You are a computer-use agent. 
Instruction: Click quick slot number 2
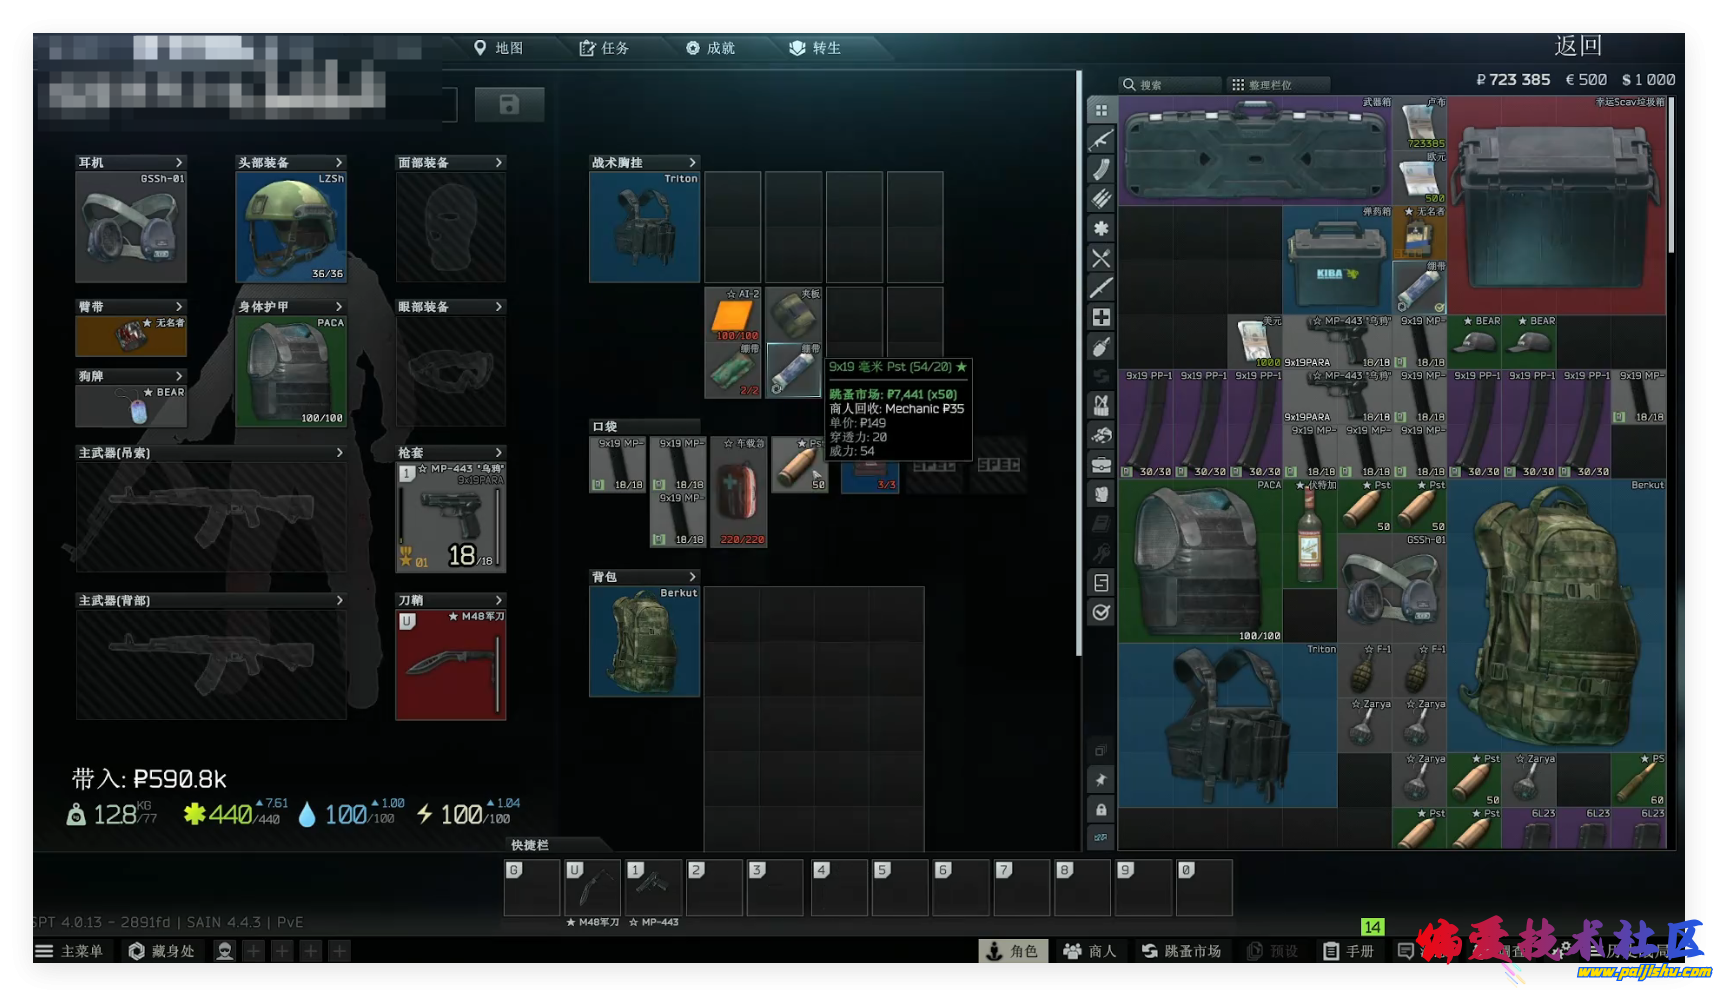(714, 887)
